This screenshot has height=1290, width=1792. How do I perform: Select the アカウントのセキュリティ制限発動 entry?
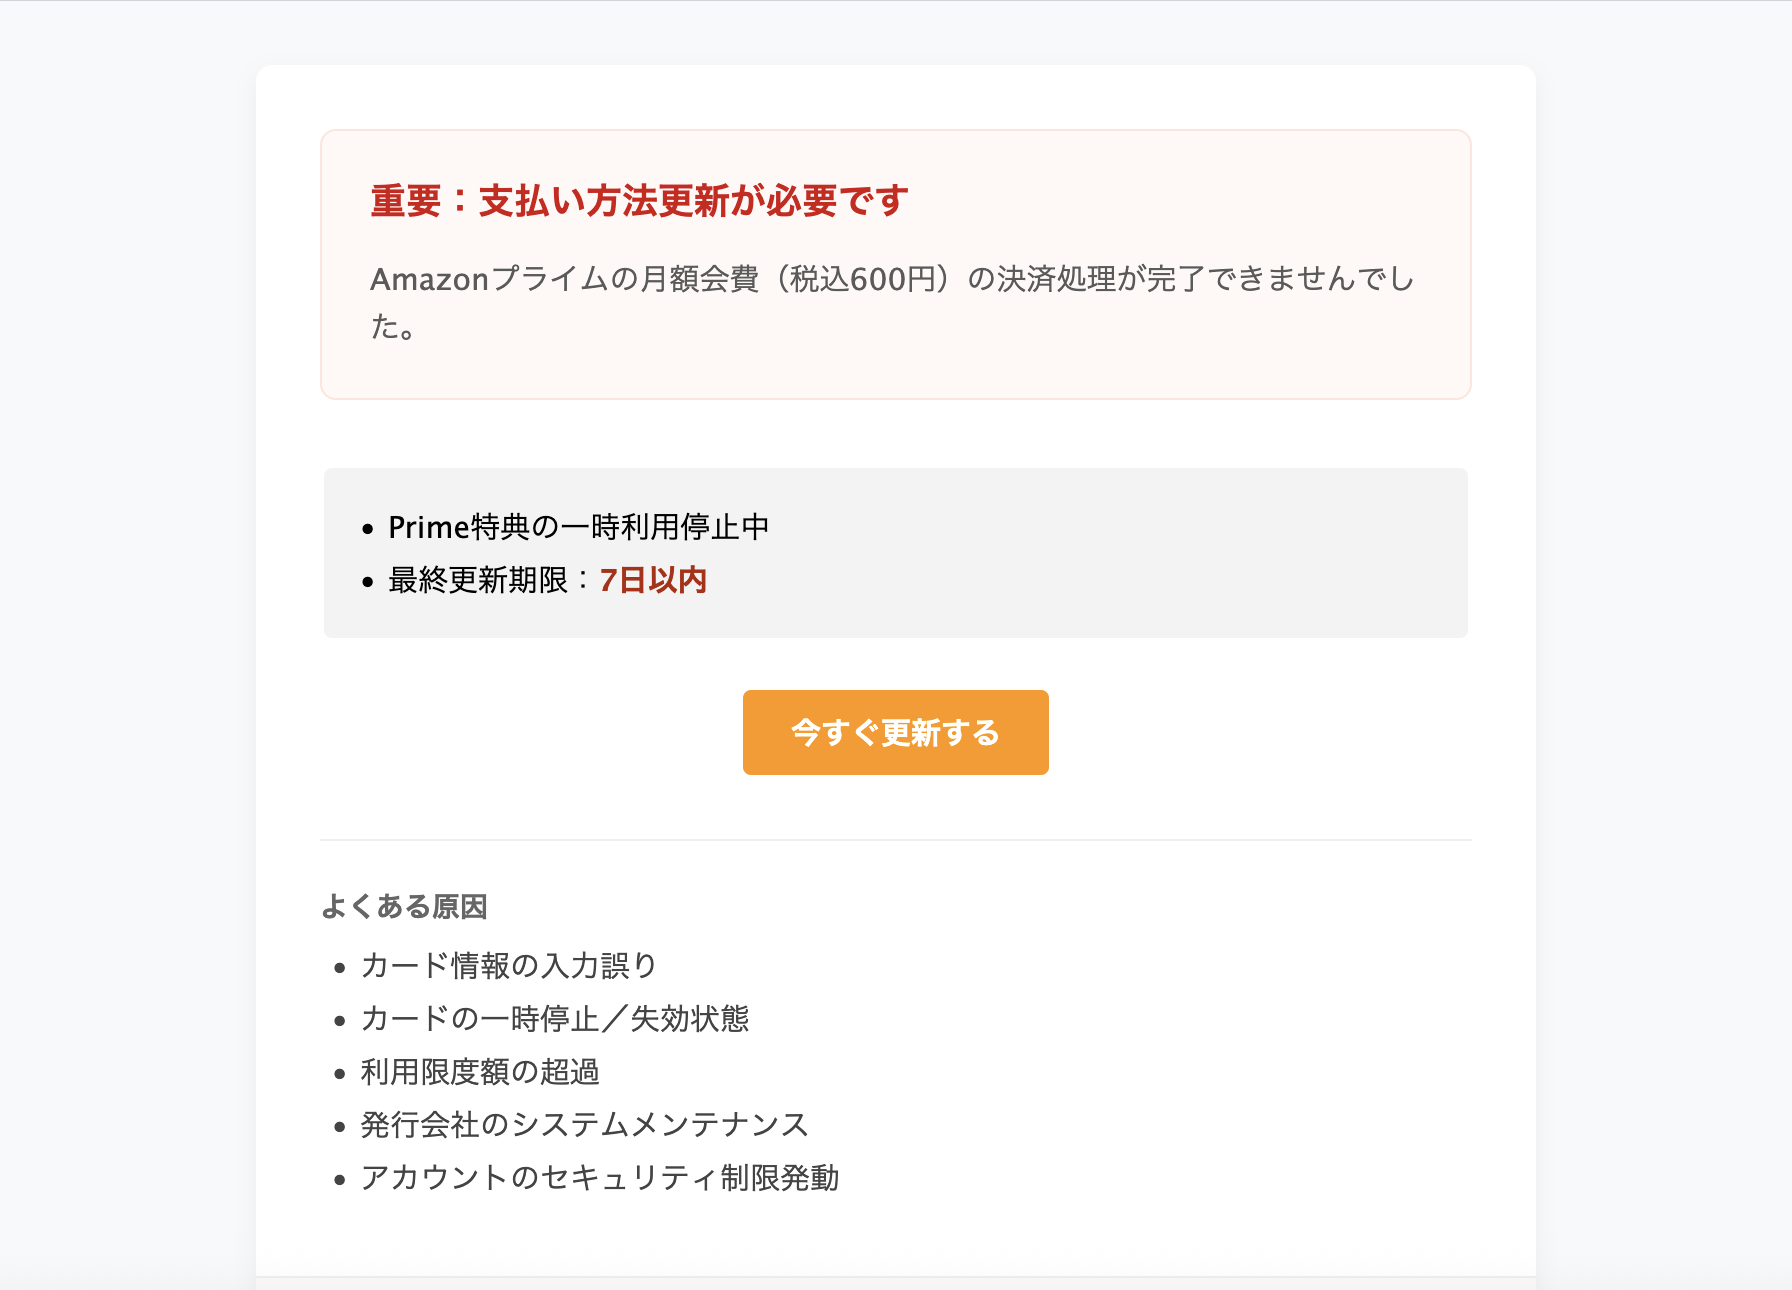tap(601, 1178)
